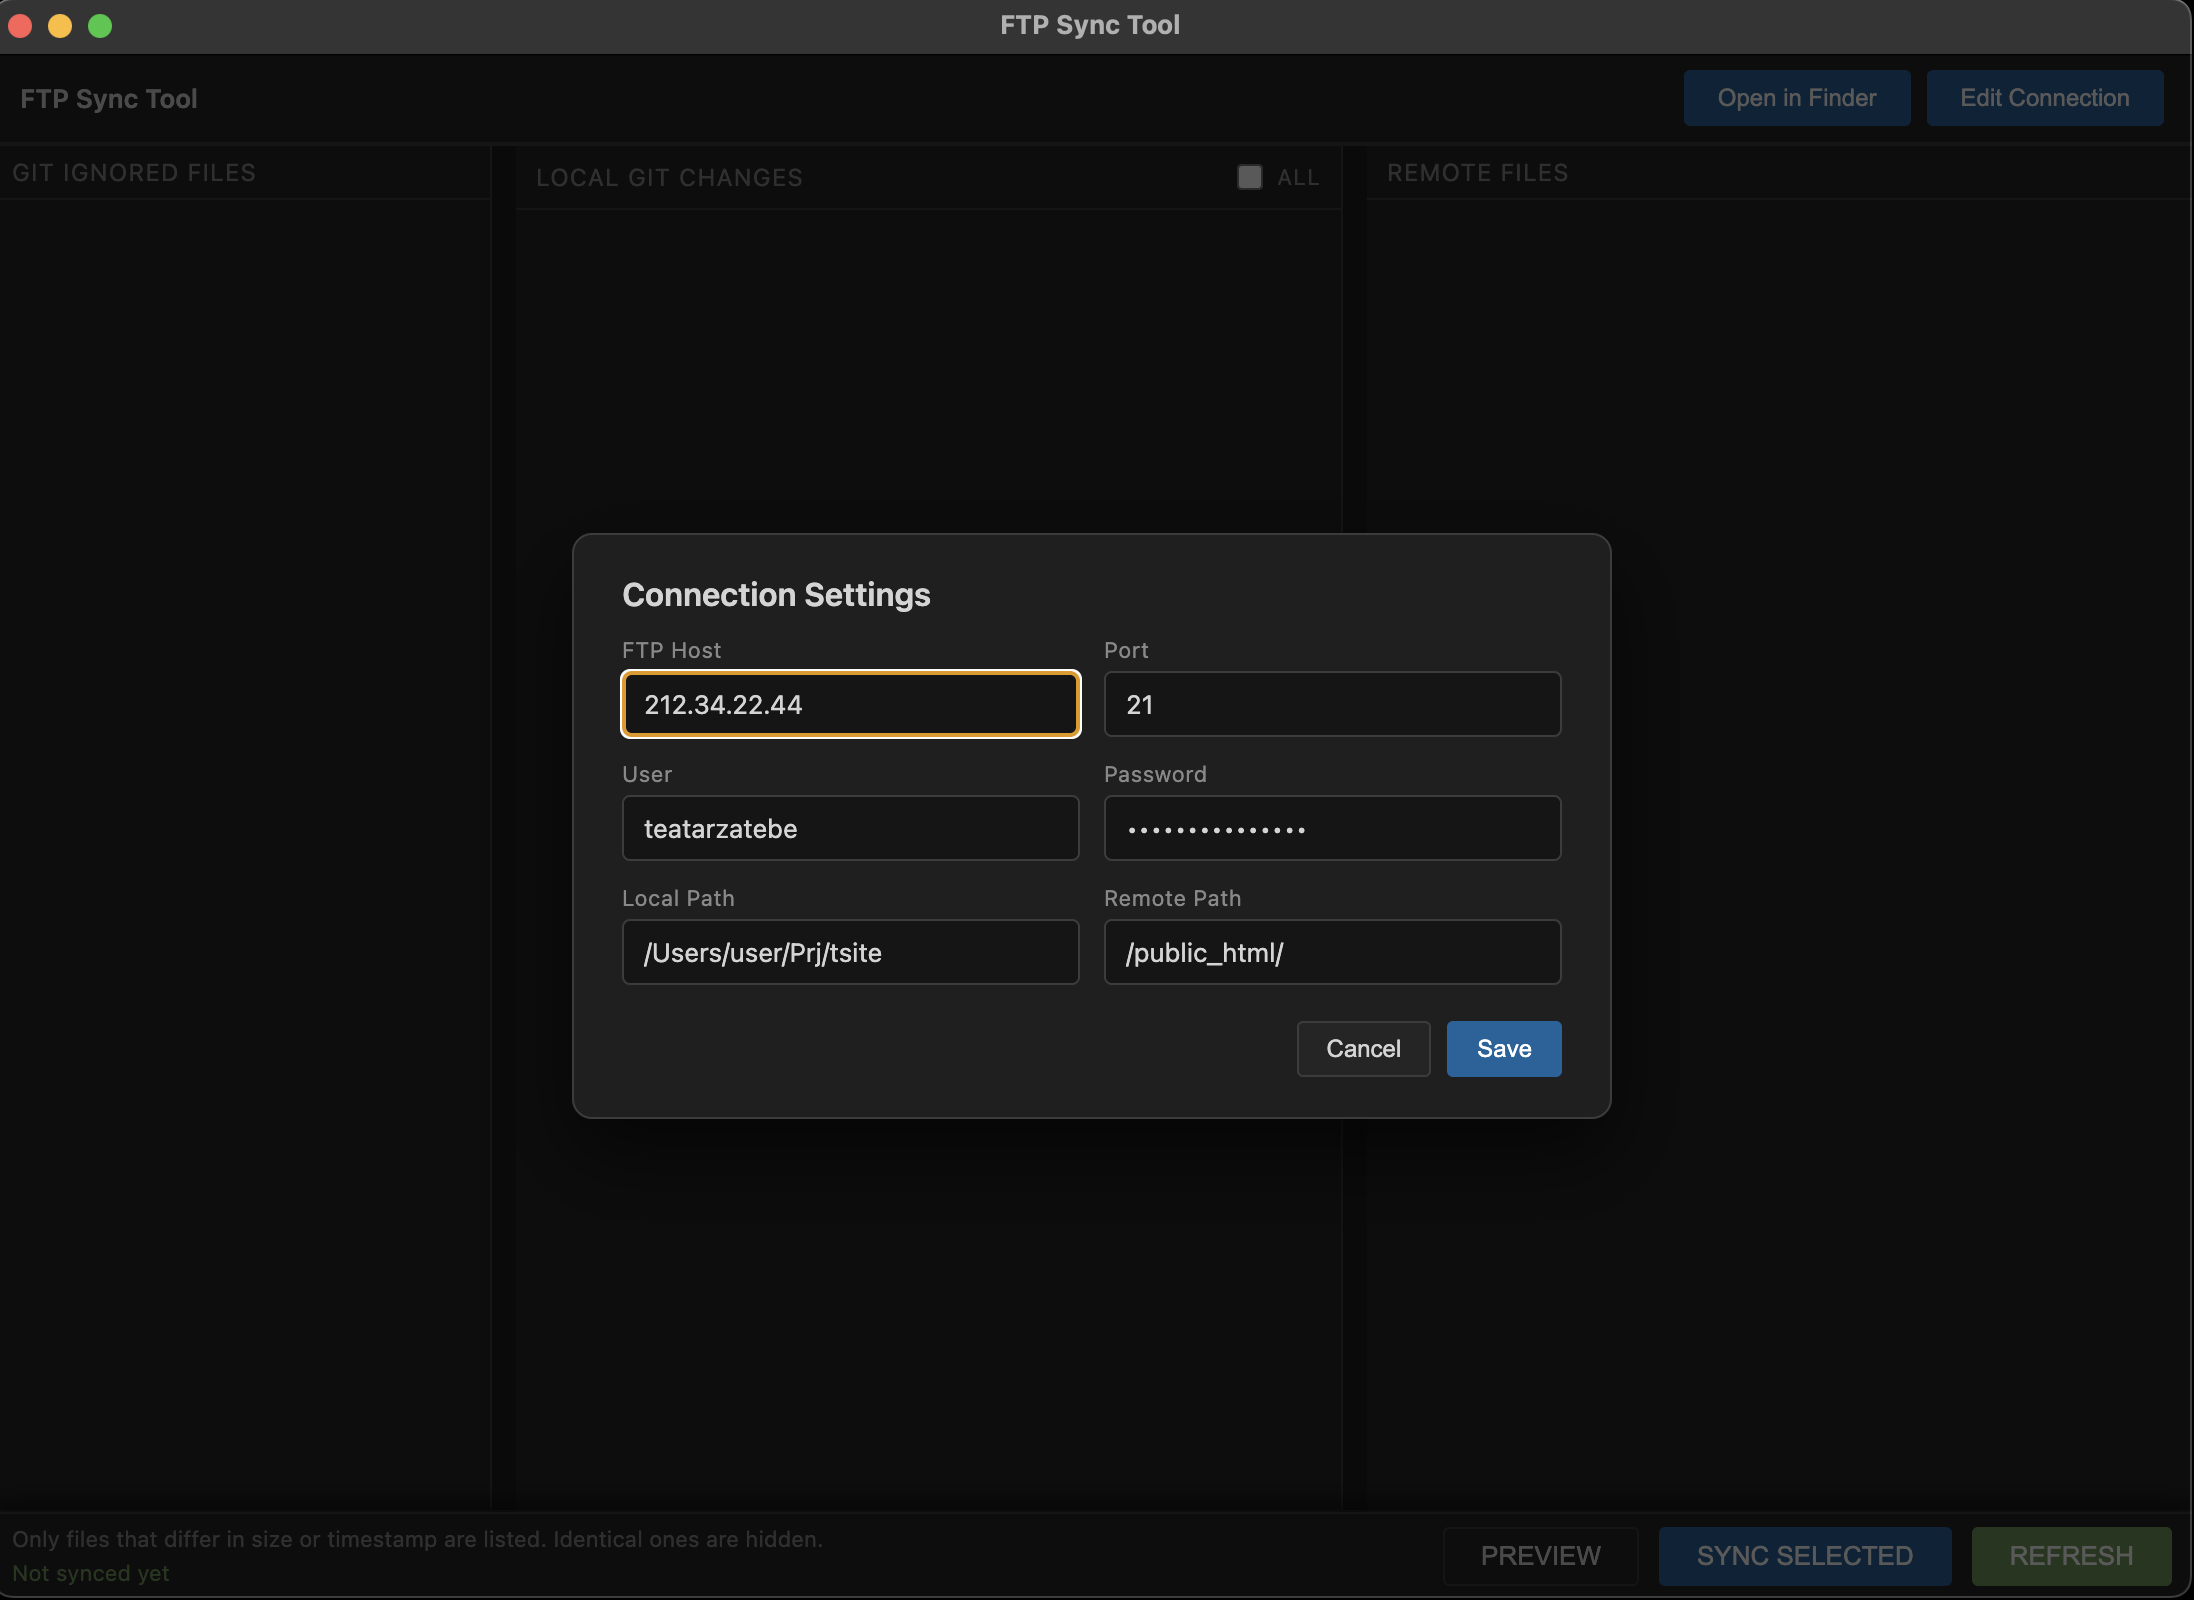The height and width of the screenshot is (1600, 2194).
Task: Click the LOCAL GIT CHANGES panel header
Action: click(669, 178)
